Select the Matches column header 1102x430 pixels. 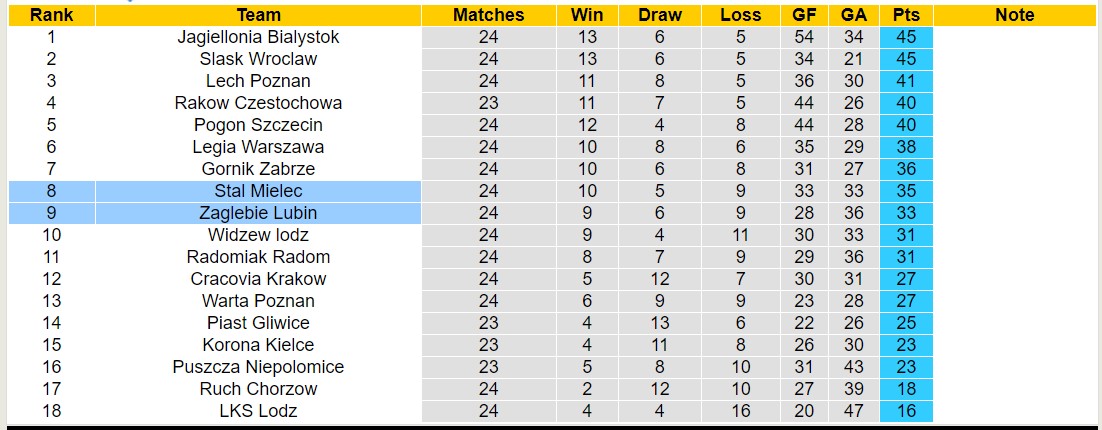pyautogui.click(x=488, y=15)
